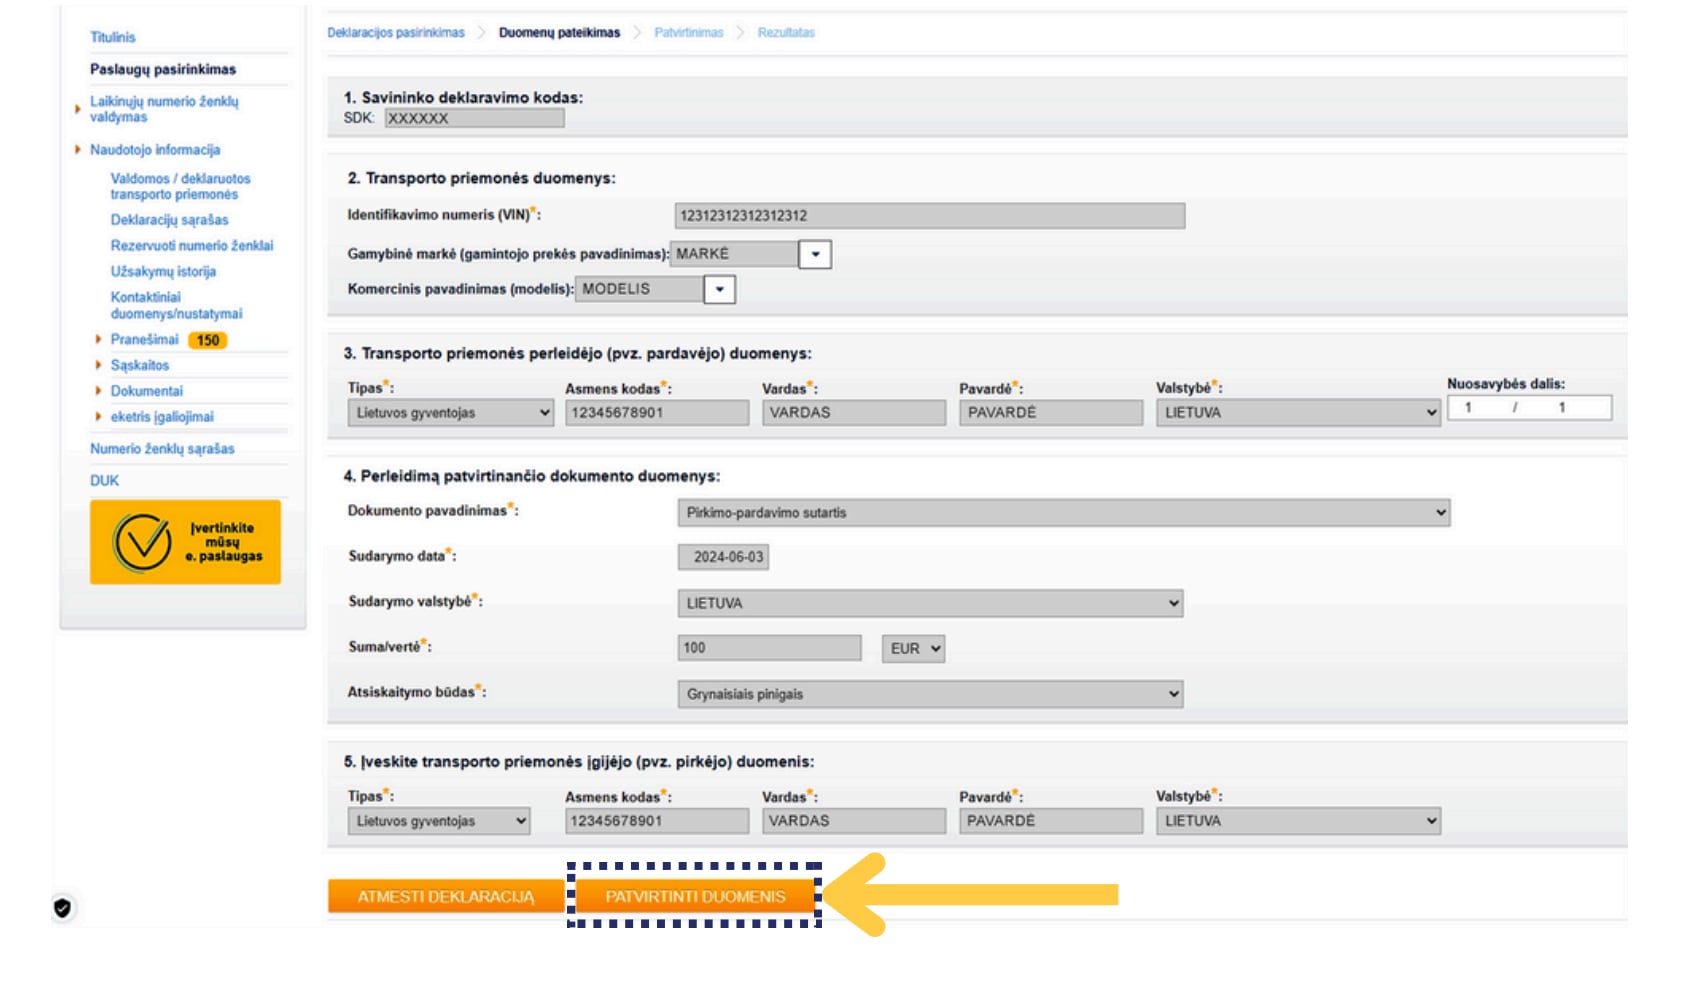Image resolution: width=1686 pixels, height=1002 pixels.
Task: Open the Dokumento pavadinimas dropdown
Action: pos(1063,513)
